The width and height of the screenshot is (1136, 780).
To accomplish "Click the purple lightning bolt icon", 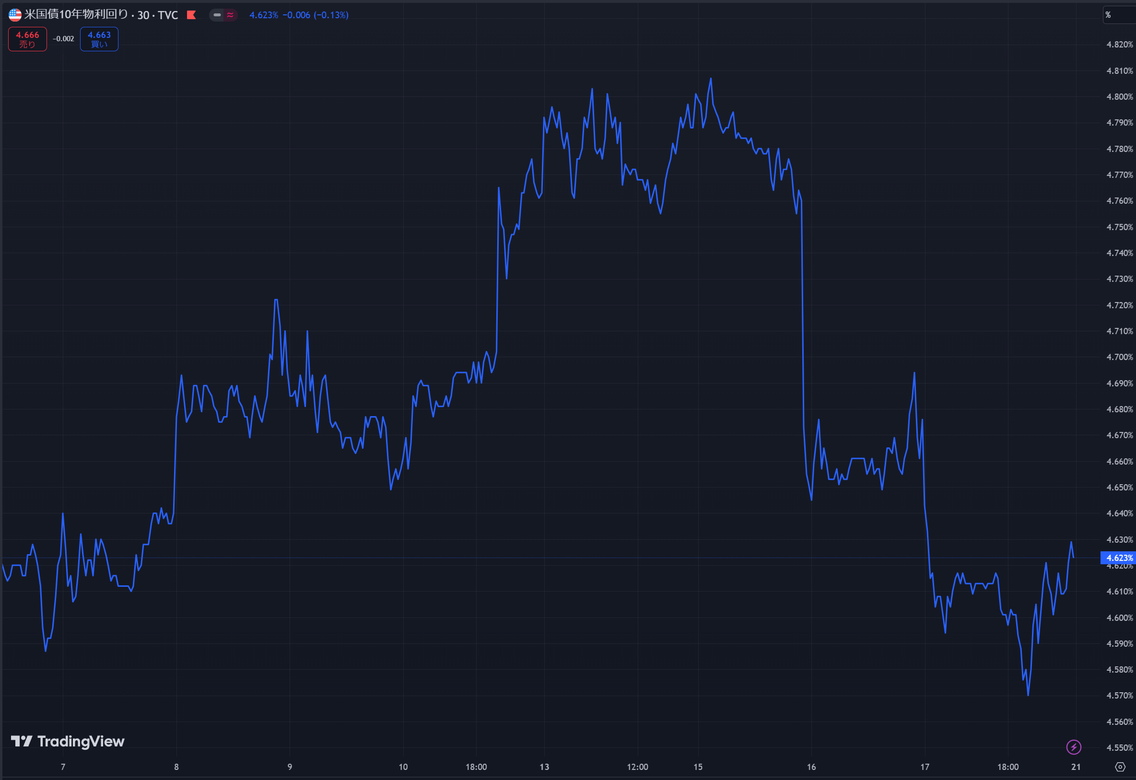I will tap(1074, 747).
